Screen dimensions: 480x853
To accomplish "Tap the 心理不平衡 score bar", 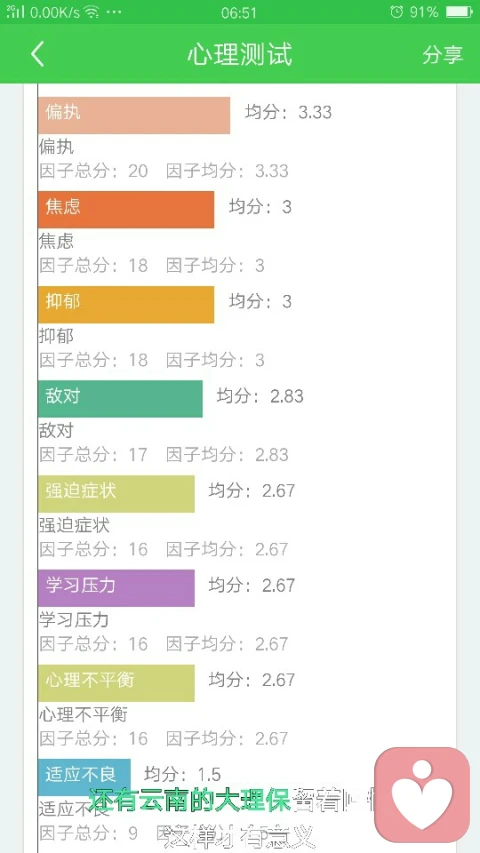I will click(x=116, y=683).
